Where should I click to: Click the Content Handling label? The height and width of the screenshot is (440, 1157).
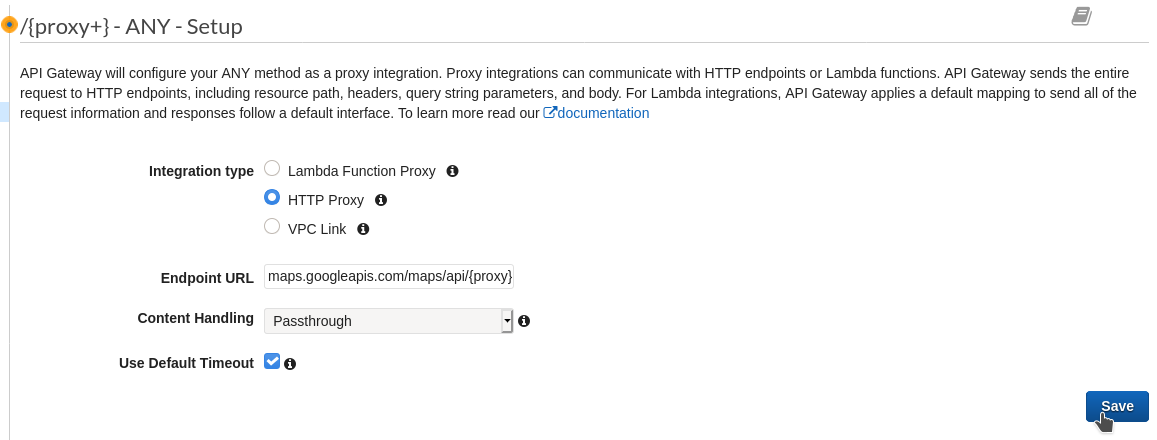click(x=196, y=318)
